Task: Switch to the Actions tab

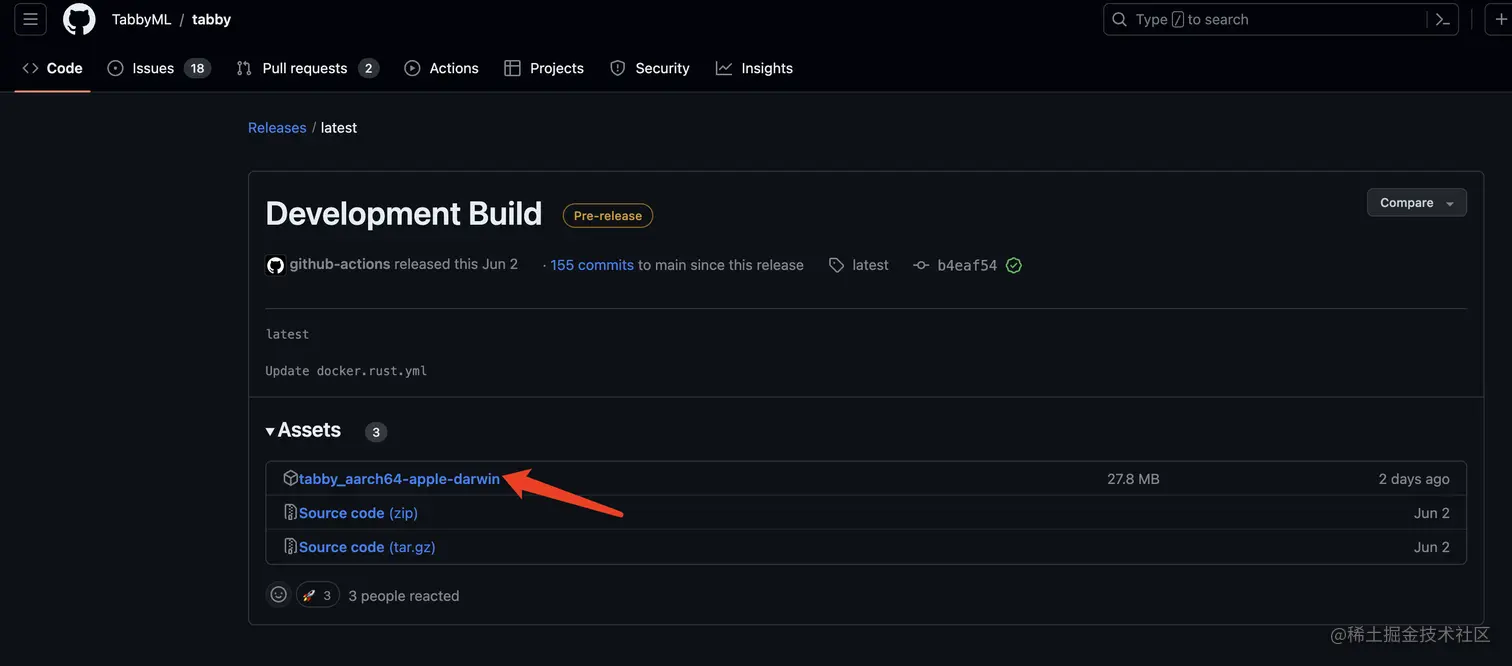Action: (441, 68)
